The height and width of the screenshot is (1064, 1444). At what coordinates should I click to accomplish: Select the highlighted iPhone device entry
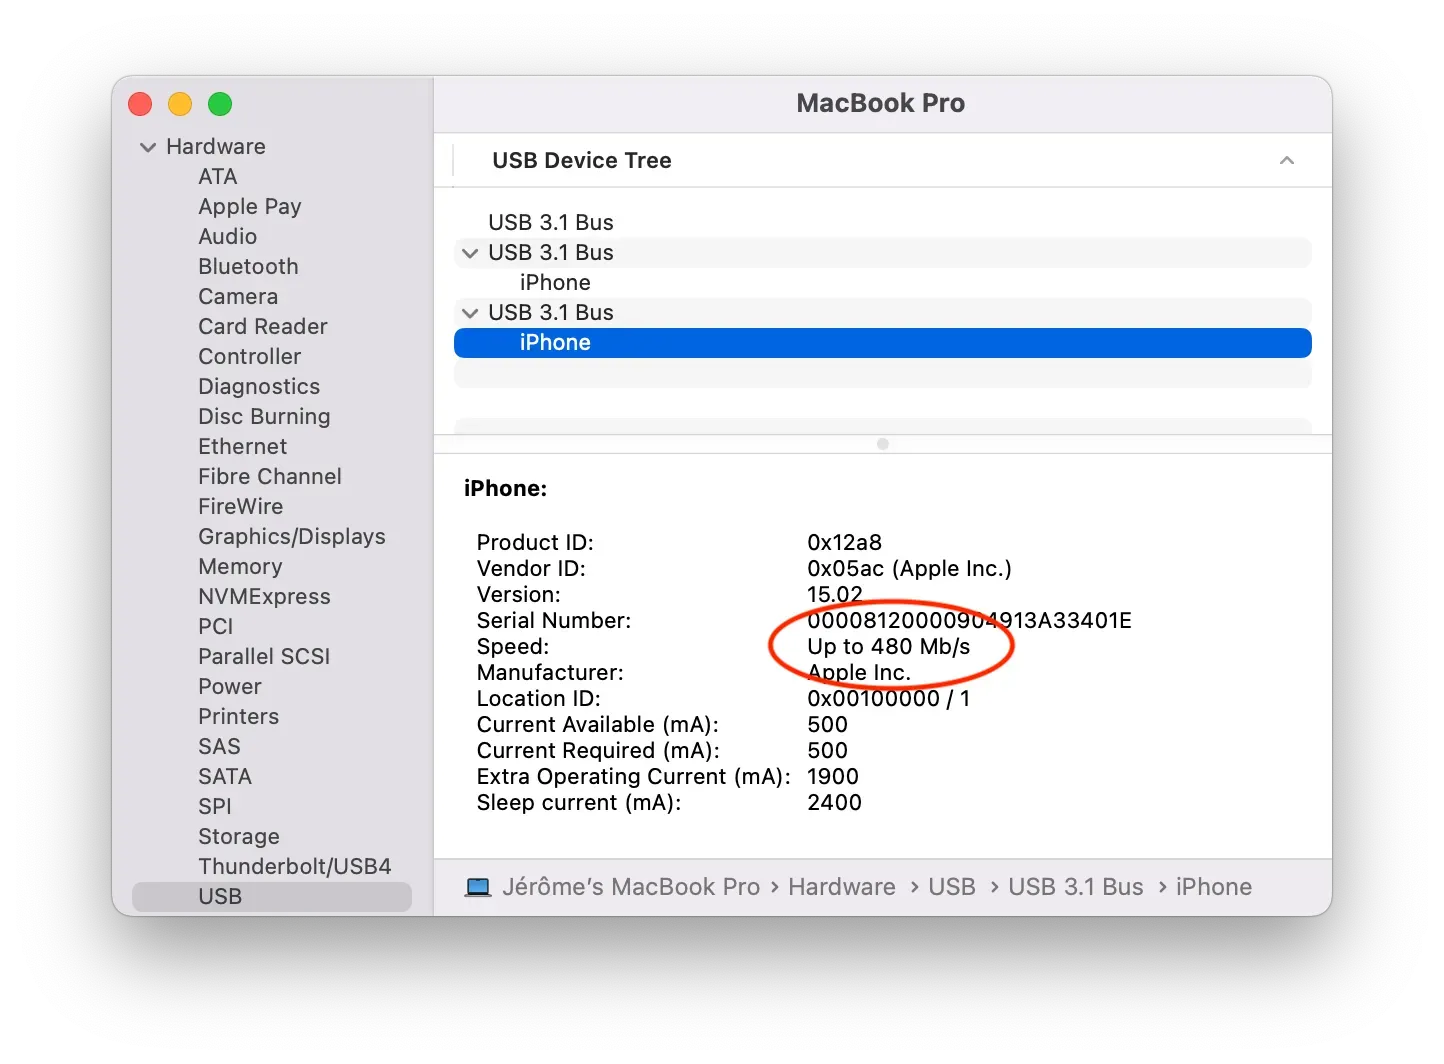[x=555, y=342]
